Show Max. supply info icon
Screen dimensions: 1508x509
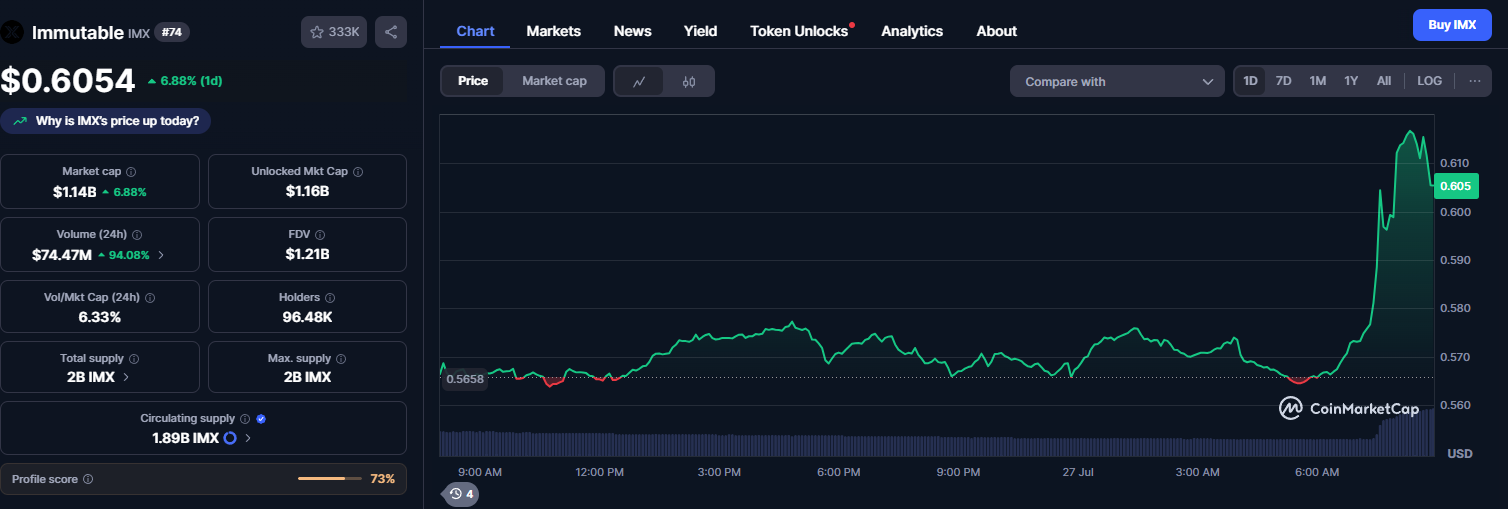[341, 359]
